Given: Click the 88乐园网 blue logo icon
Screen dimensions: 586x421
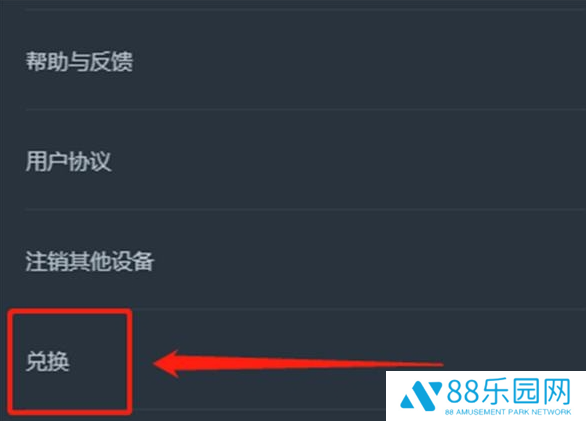Looking at the screenshot, I should [421, 396].
